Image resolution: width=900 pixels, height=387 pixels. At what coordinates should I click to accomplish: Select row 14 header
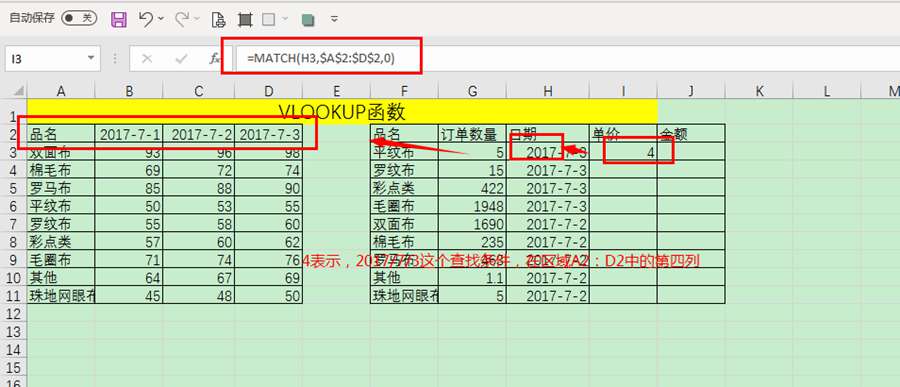(13, 349)
